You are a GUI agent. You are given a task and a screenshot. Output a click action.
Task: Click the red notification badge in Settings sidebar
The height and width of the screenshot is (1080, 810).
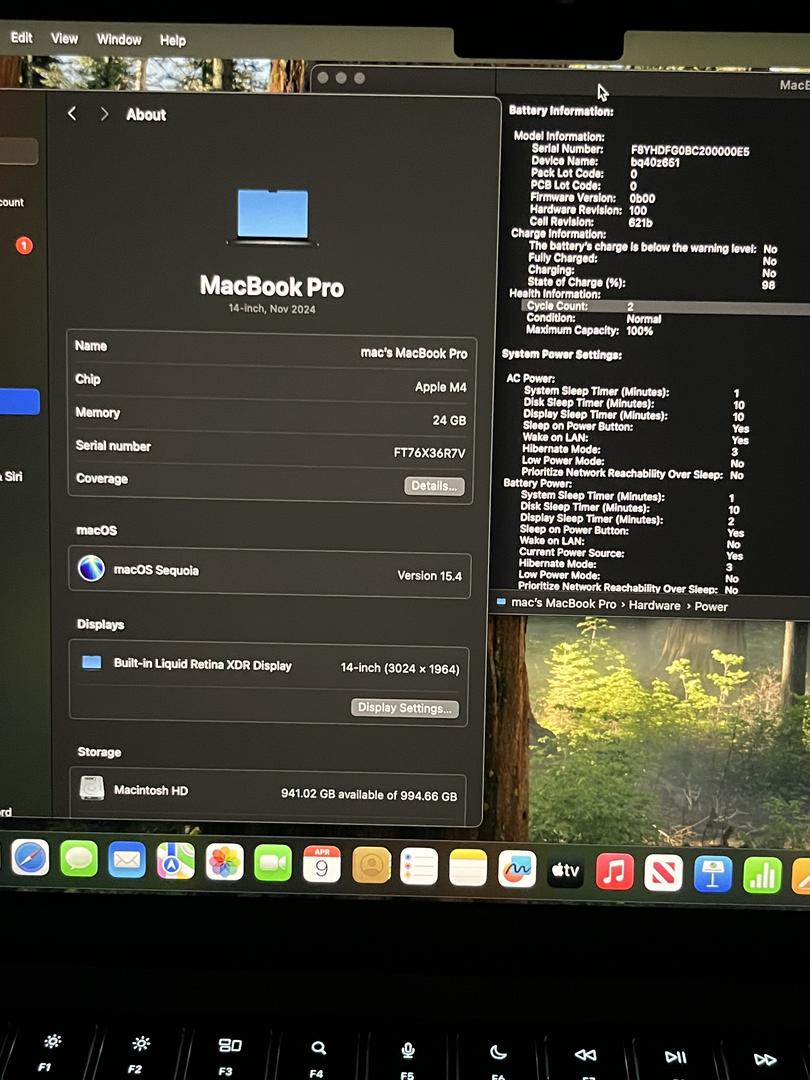[24, 245]
